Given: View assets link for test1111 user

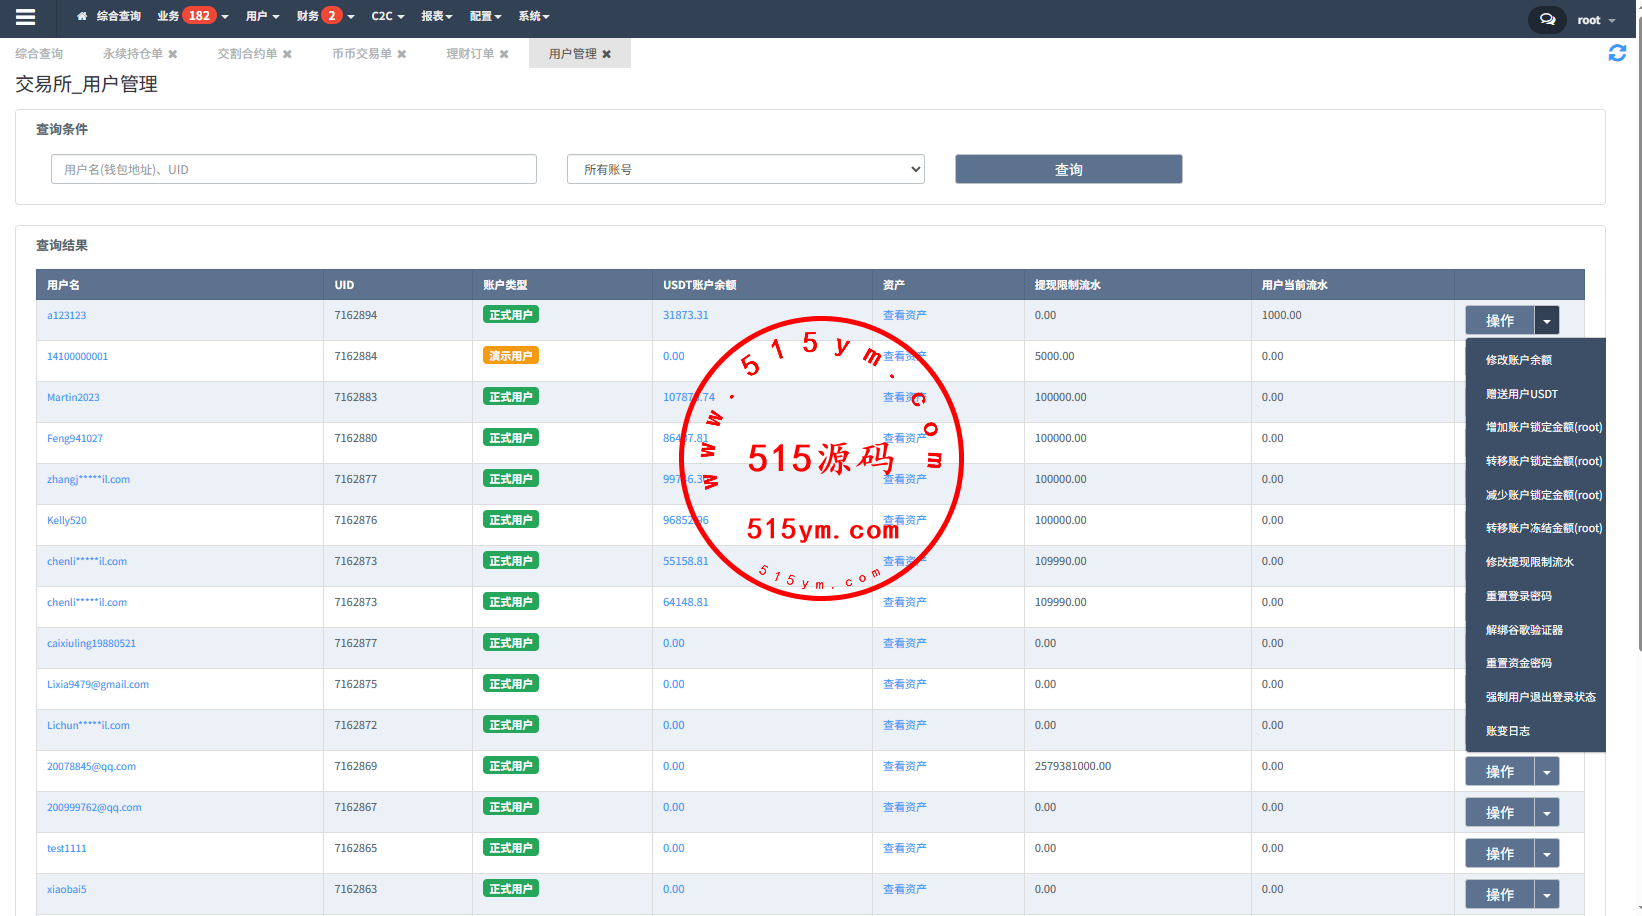Looking at the screenshot, I should 904,848.
